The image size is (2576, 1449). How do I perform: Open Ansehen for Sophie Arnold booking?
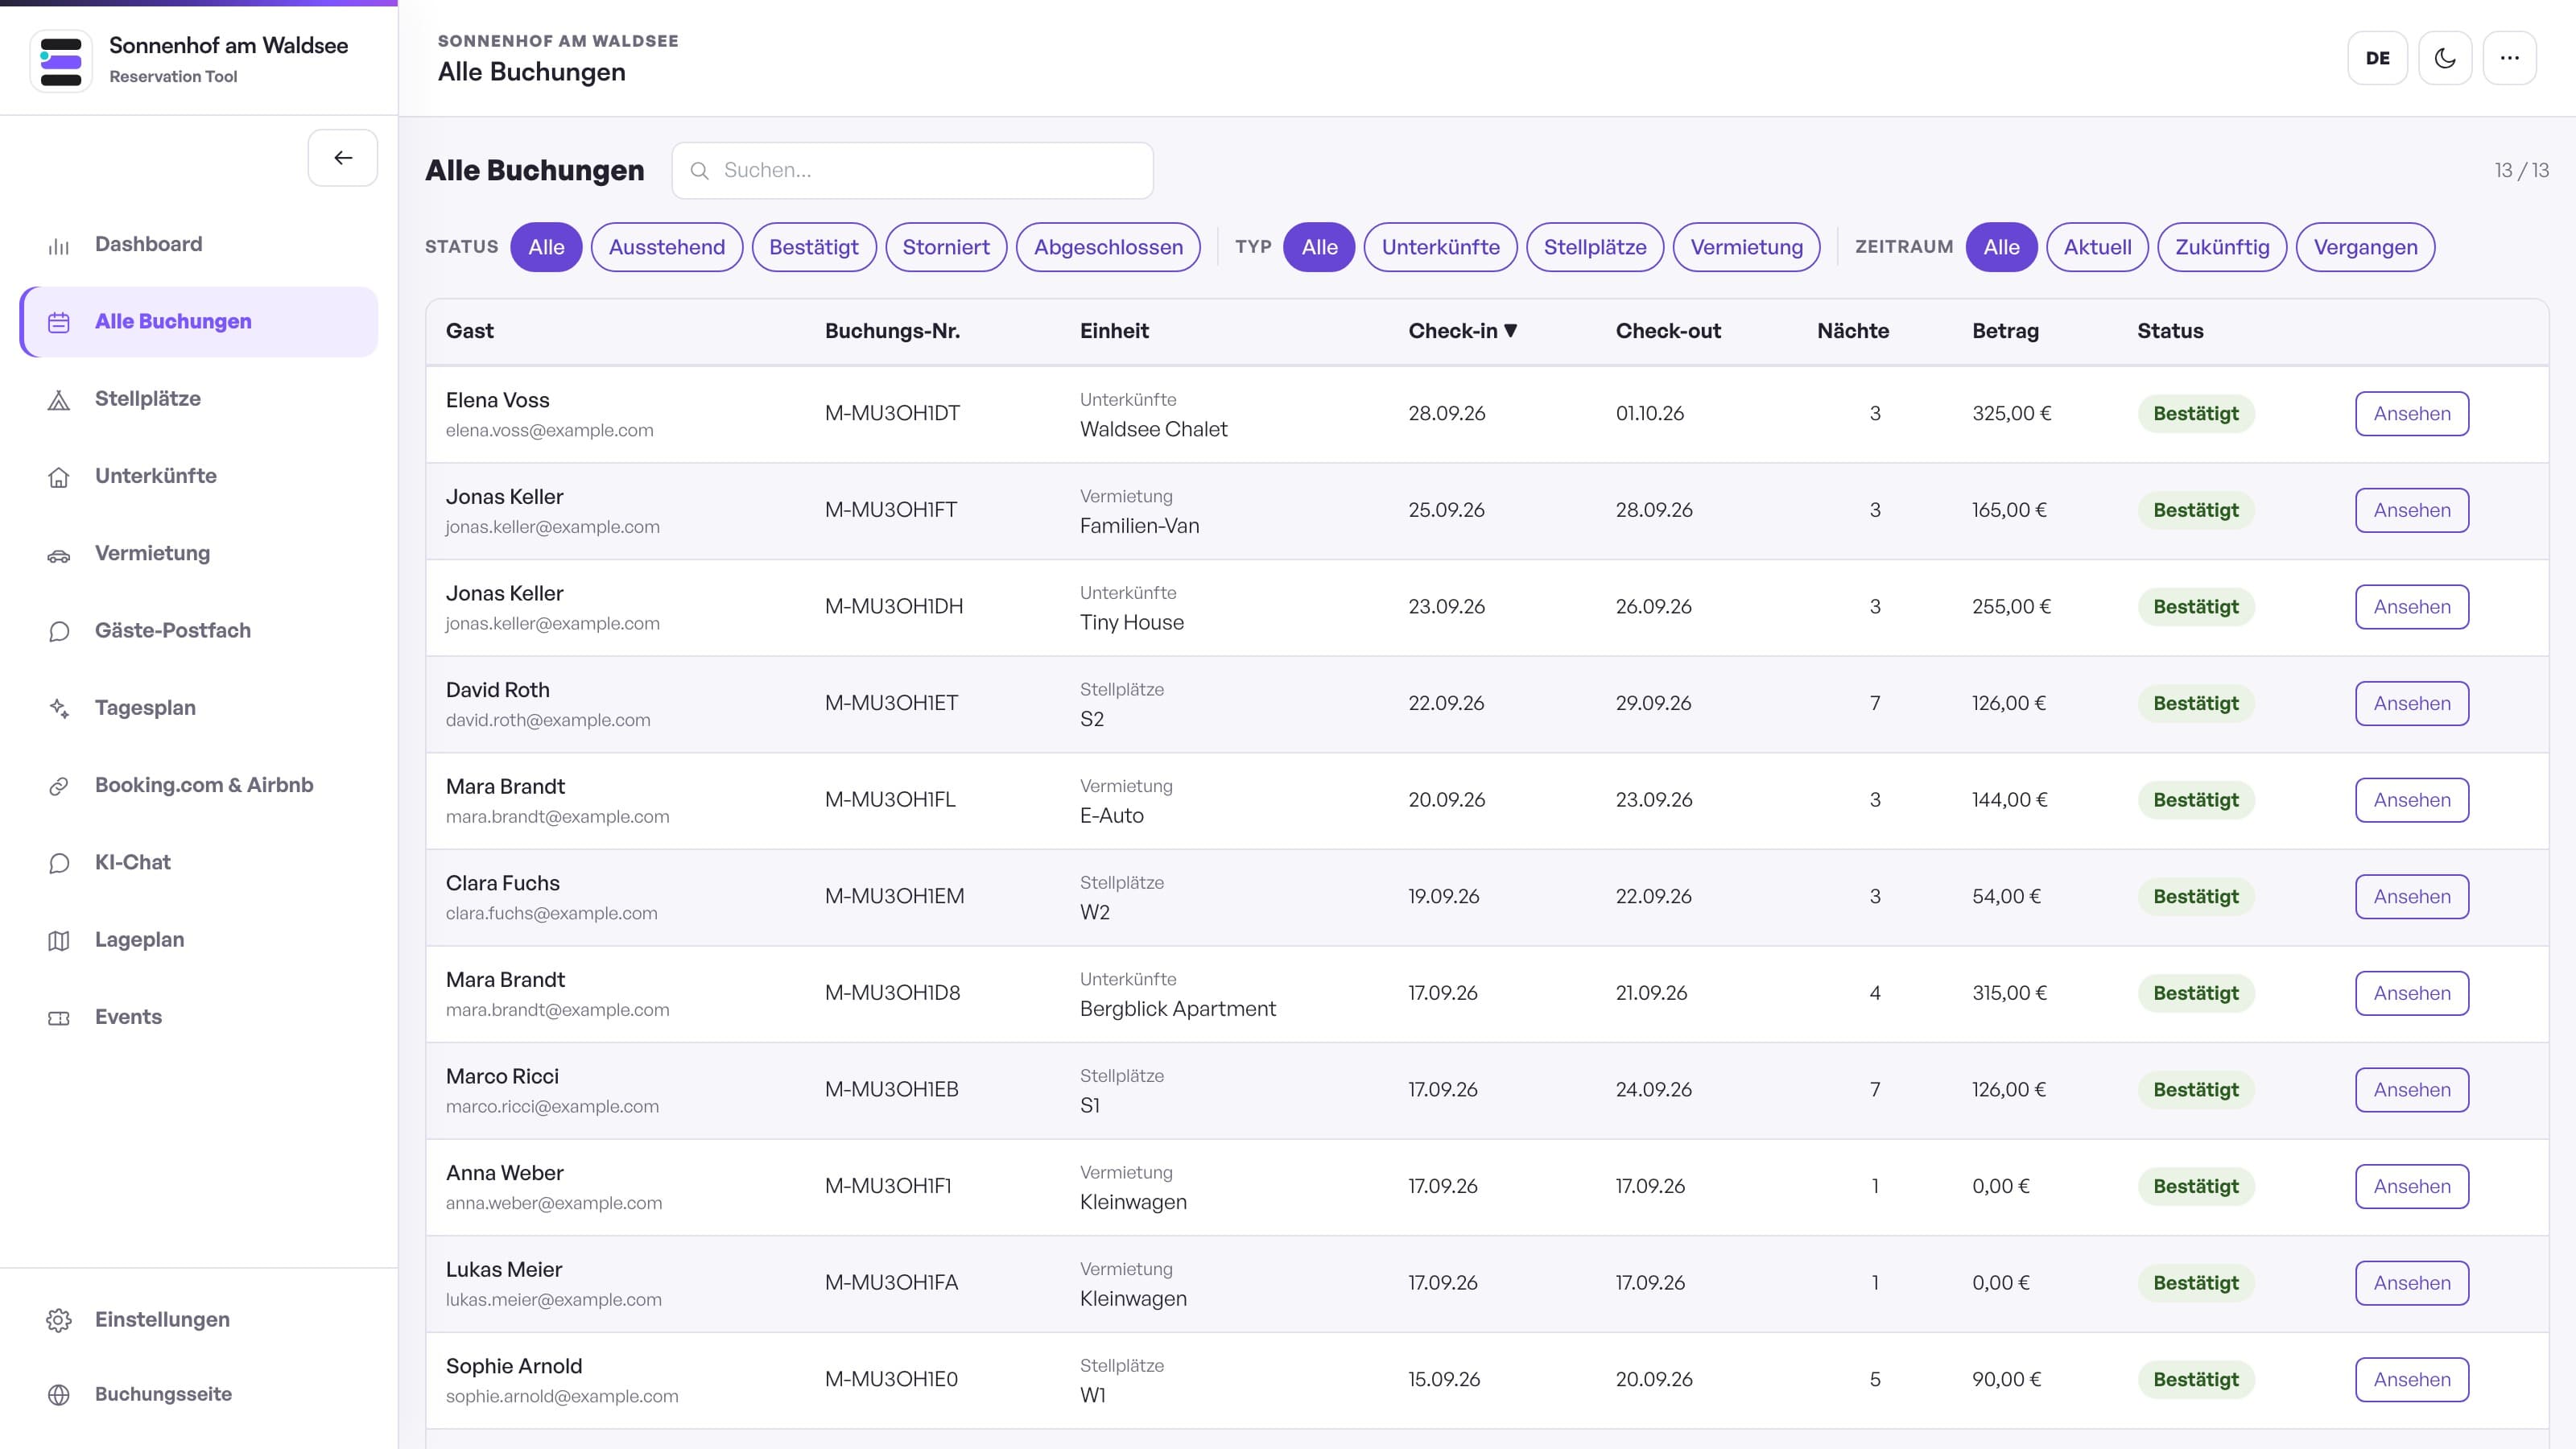[2412, 1380]
